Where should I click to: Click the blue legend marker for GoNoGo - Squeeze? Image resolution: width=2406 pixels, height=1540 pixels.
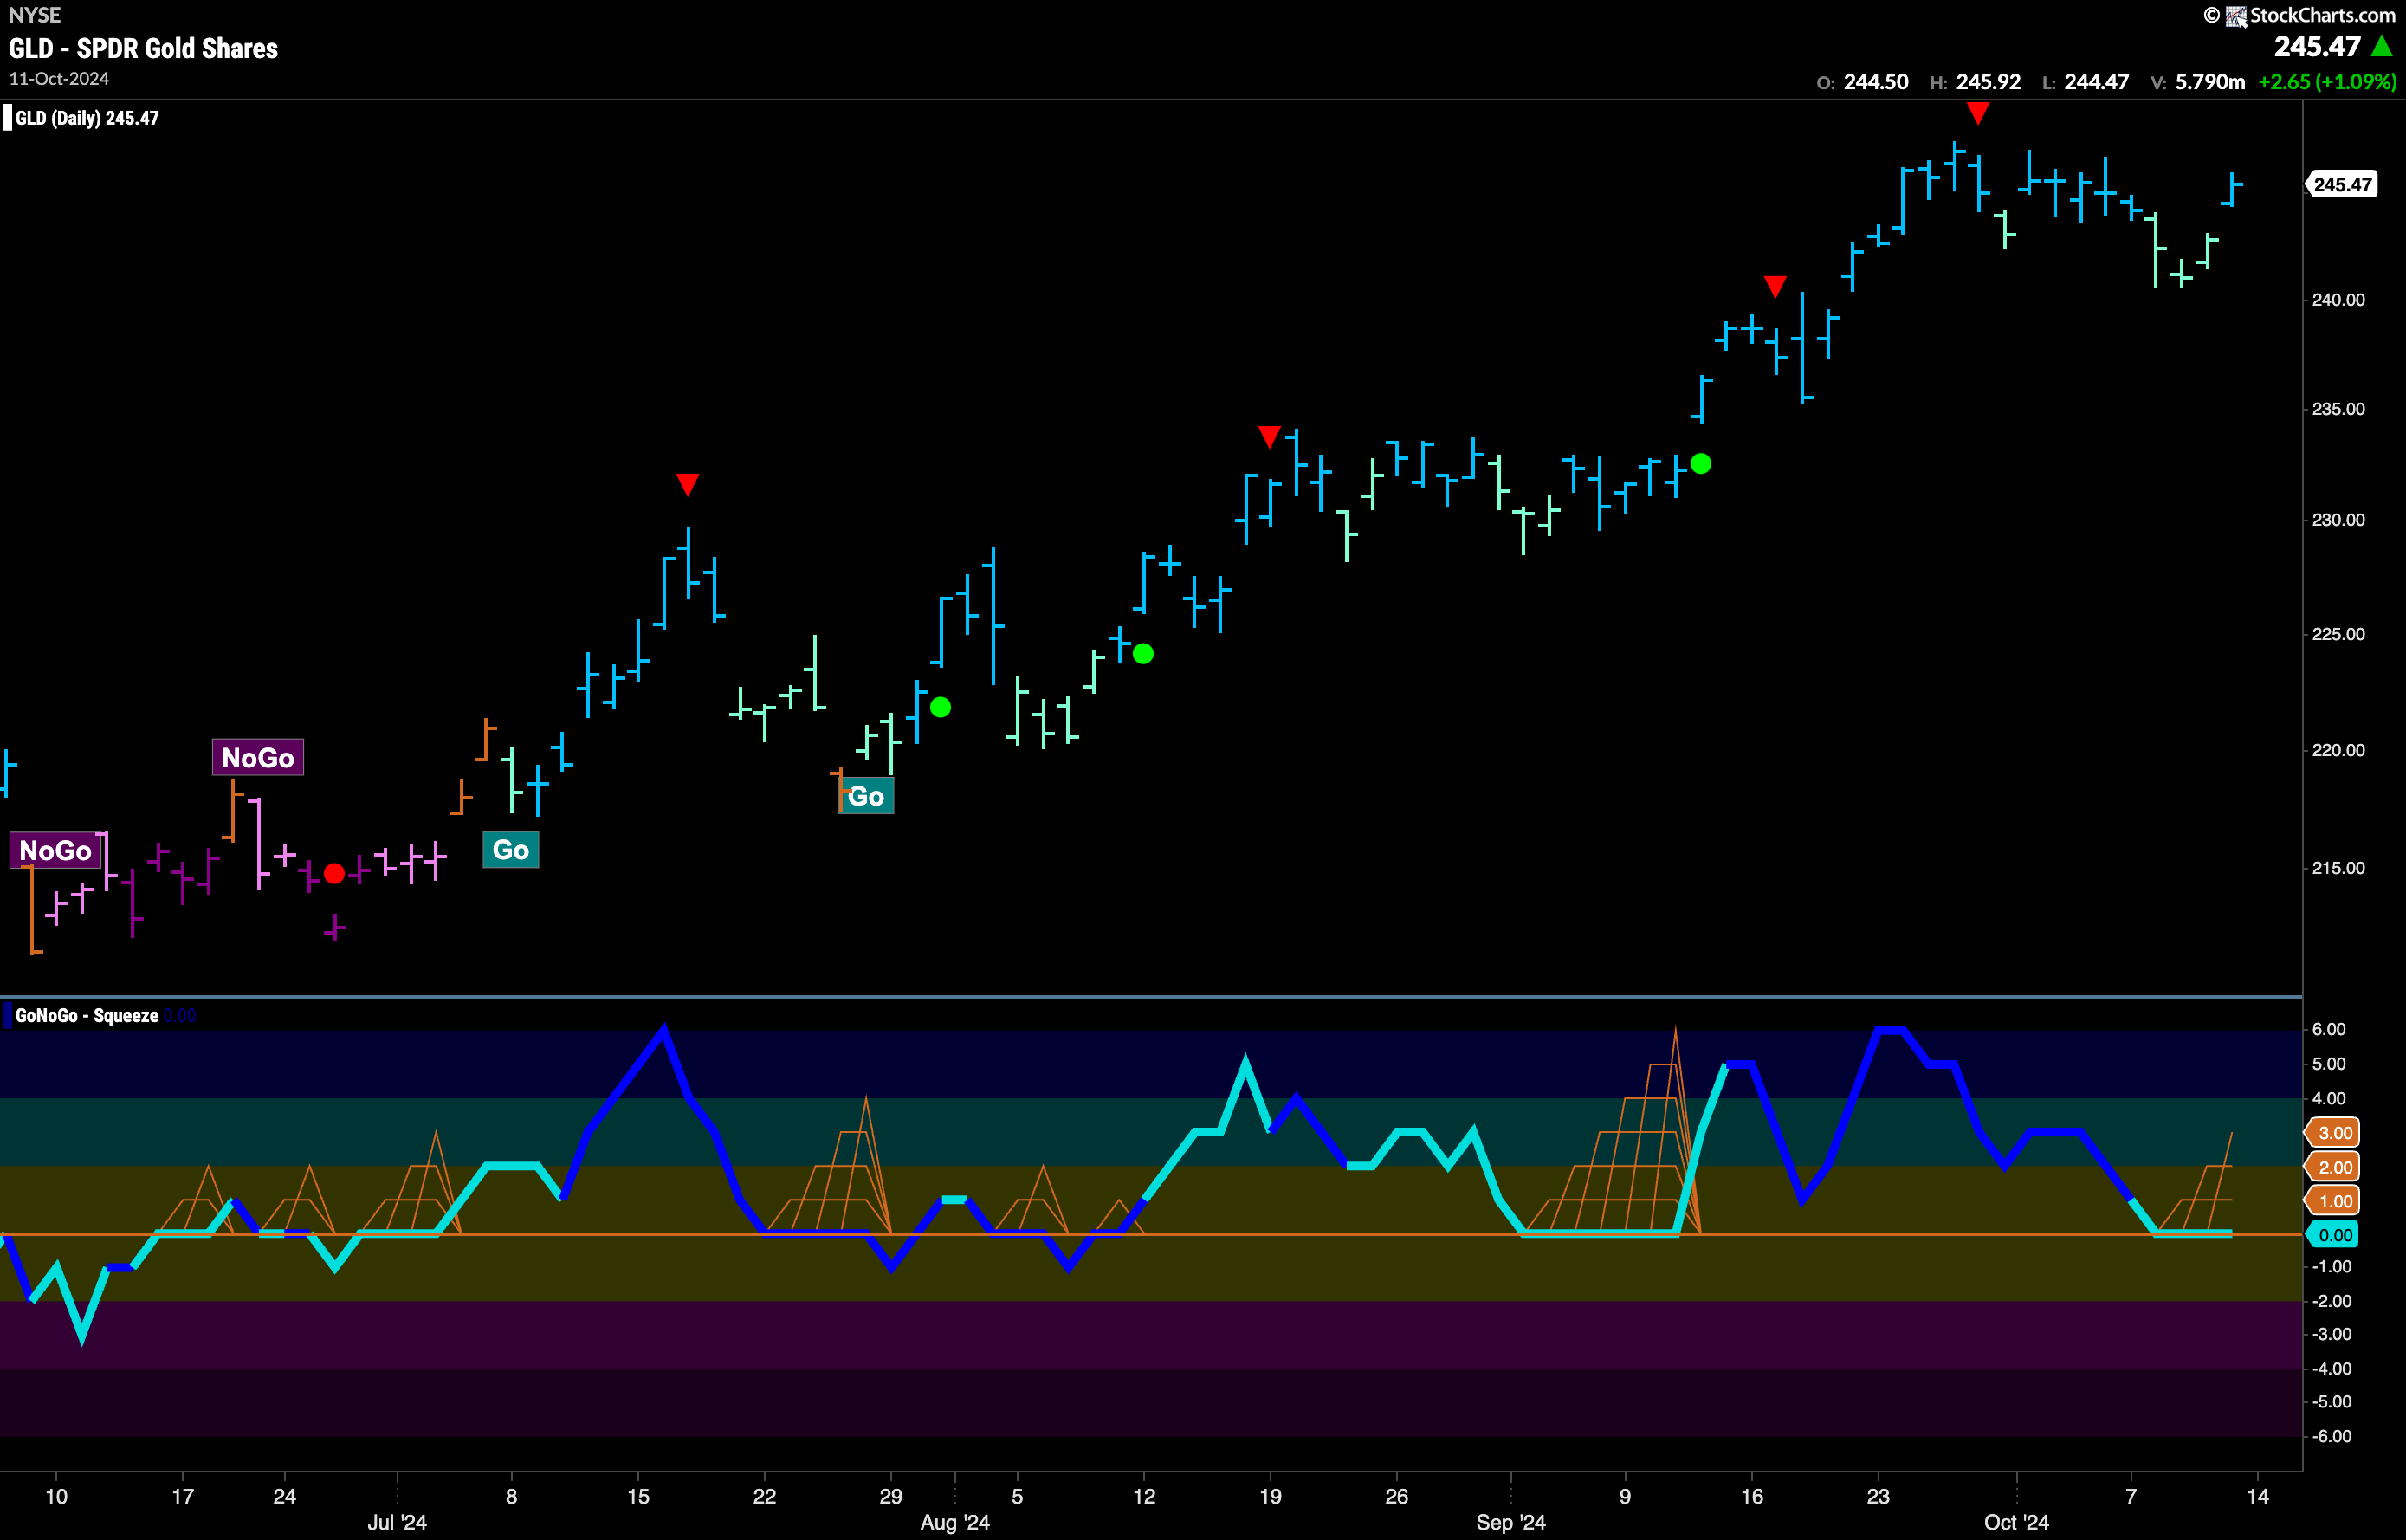pos(8,1015)
